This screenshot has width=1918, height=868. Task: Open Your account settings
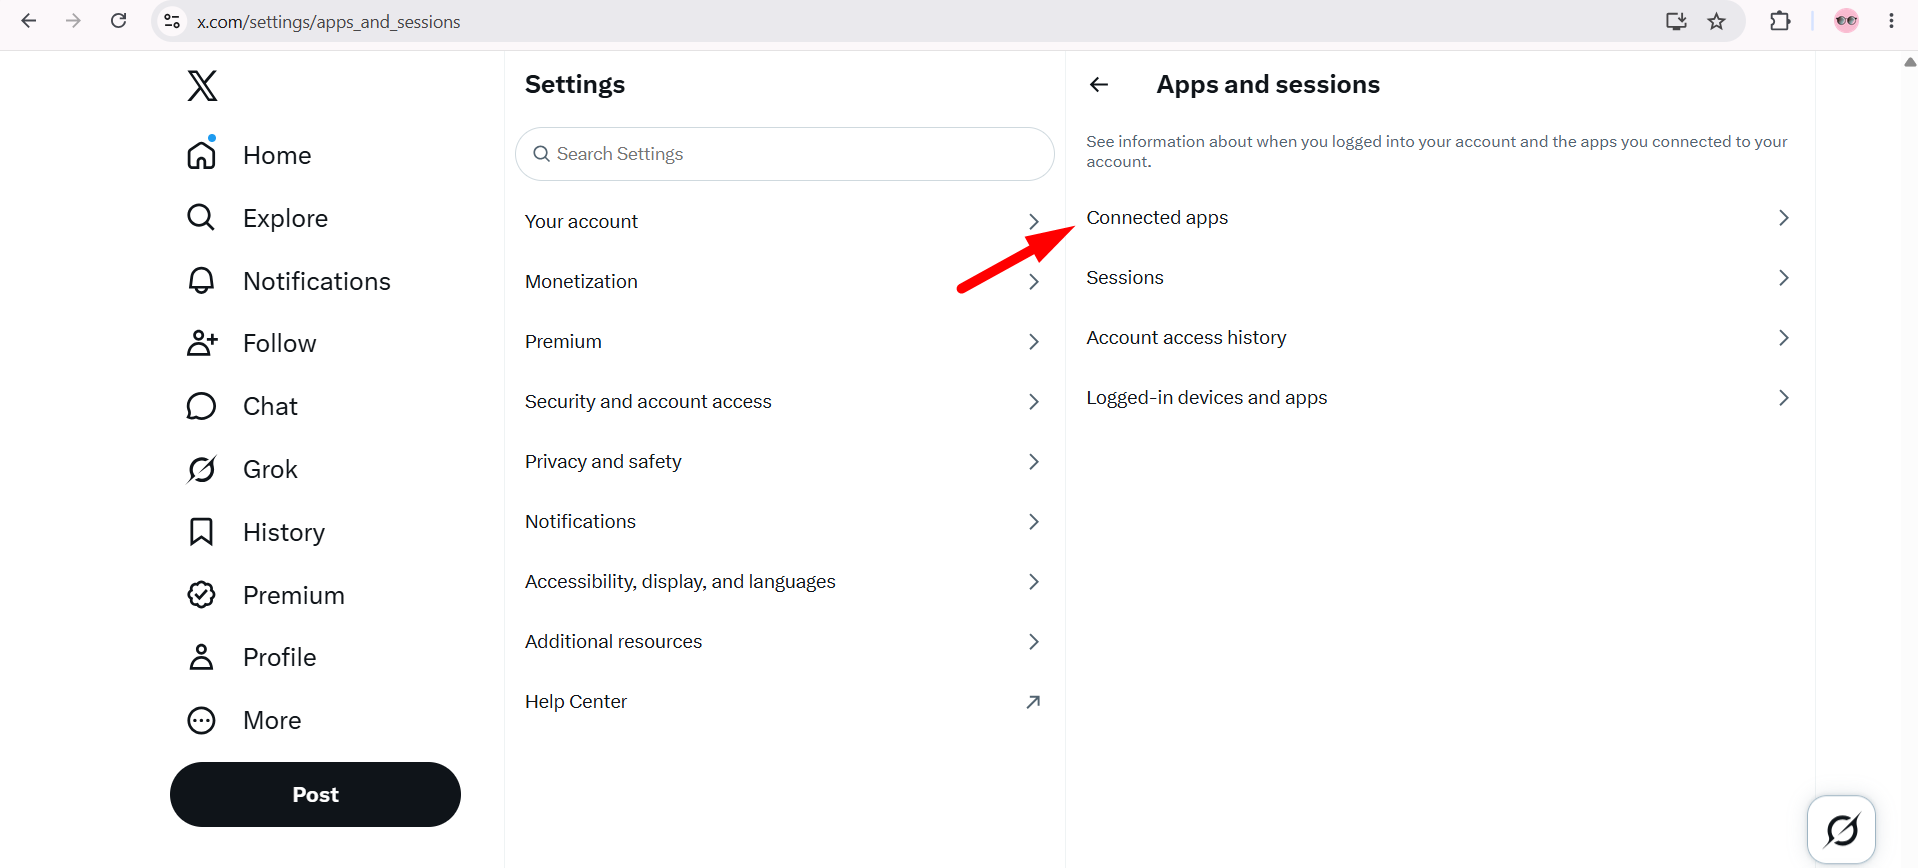pos(785,222)
